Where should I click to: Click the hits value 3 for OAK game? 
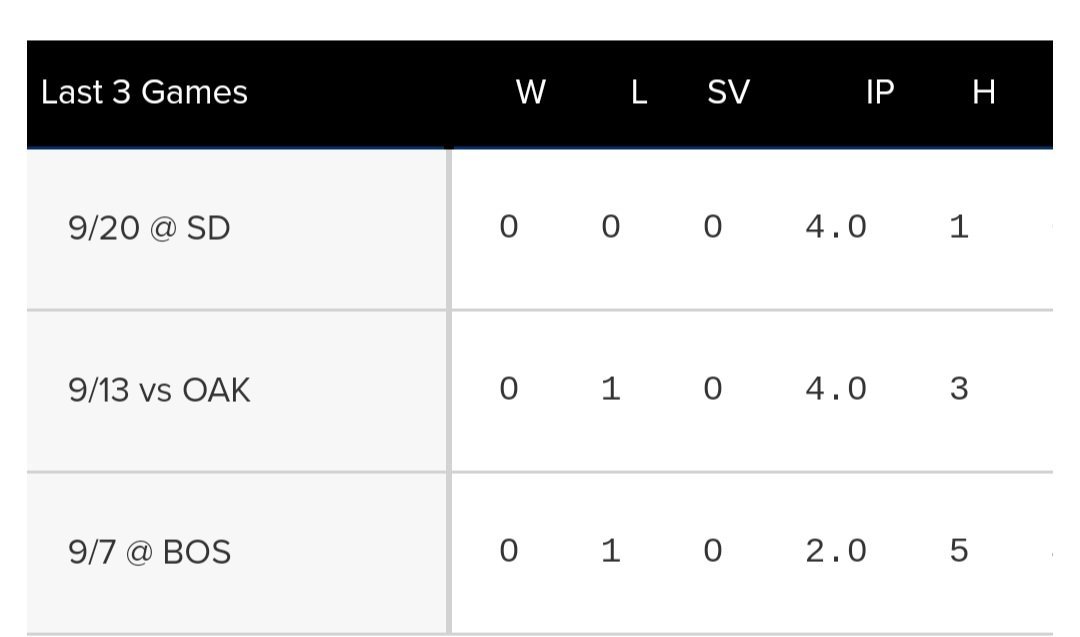coord(959,389)
